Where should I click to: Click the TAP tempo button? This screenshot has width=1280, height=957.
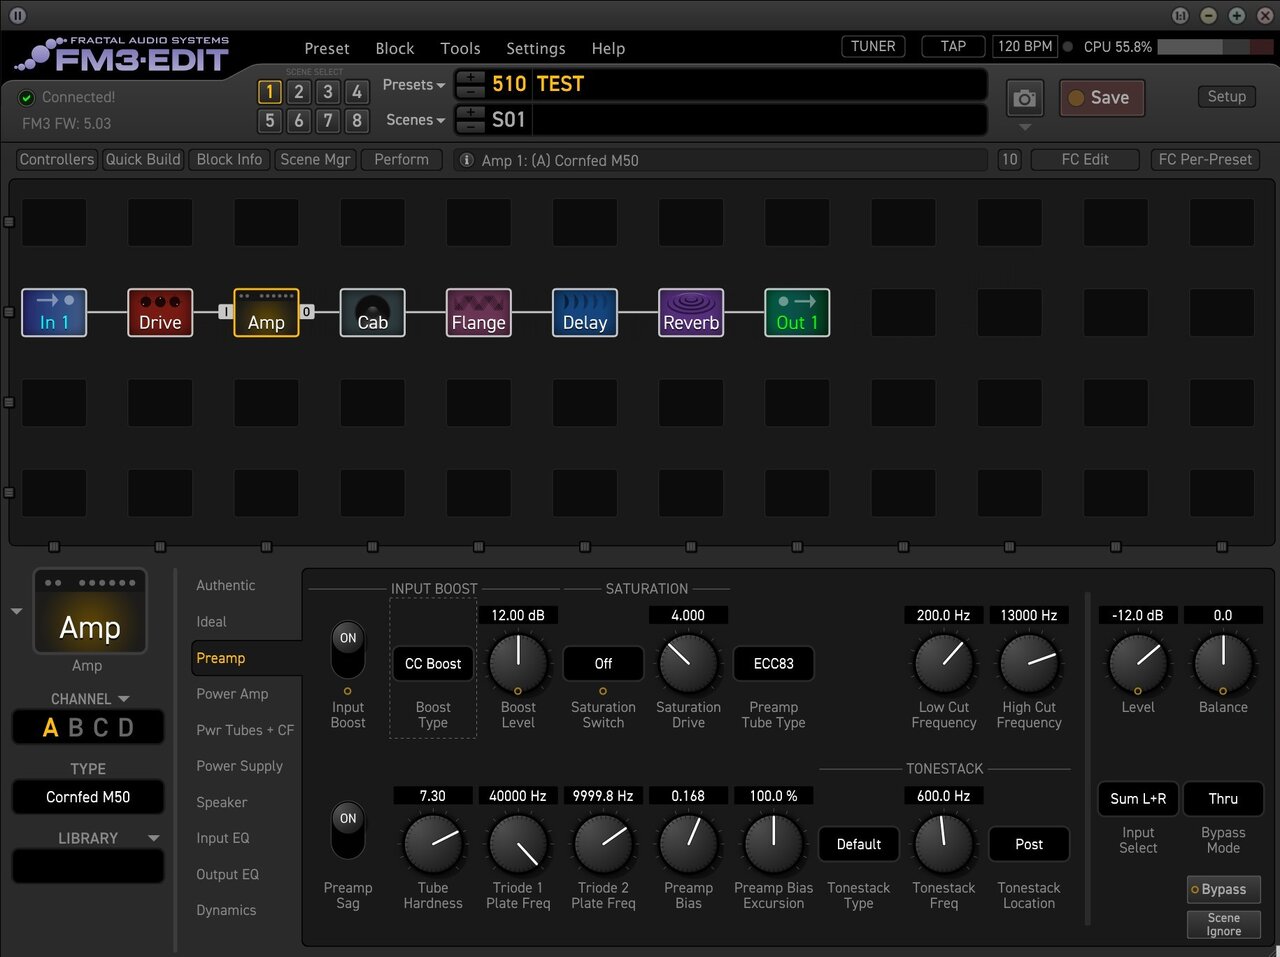953,47
